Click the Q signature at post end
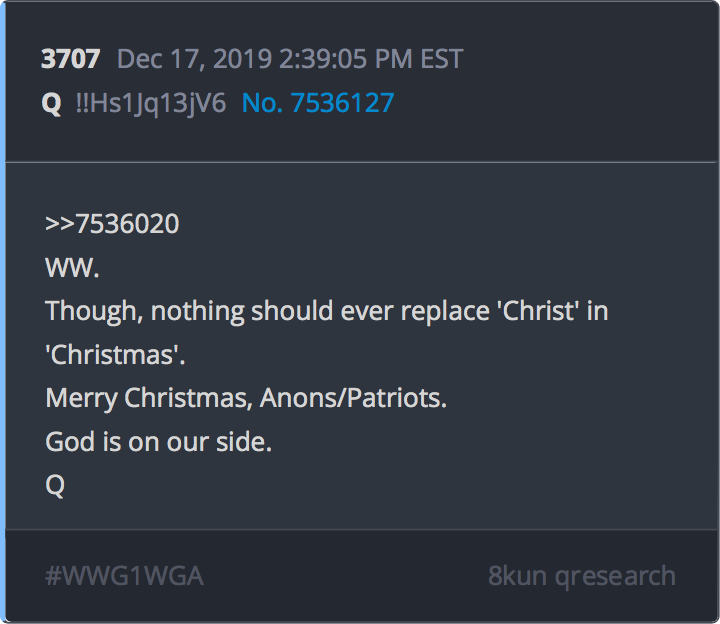 [55, 485]
